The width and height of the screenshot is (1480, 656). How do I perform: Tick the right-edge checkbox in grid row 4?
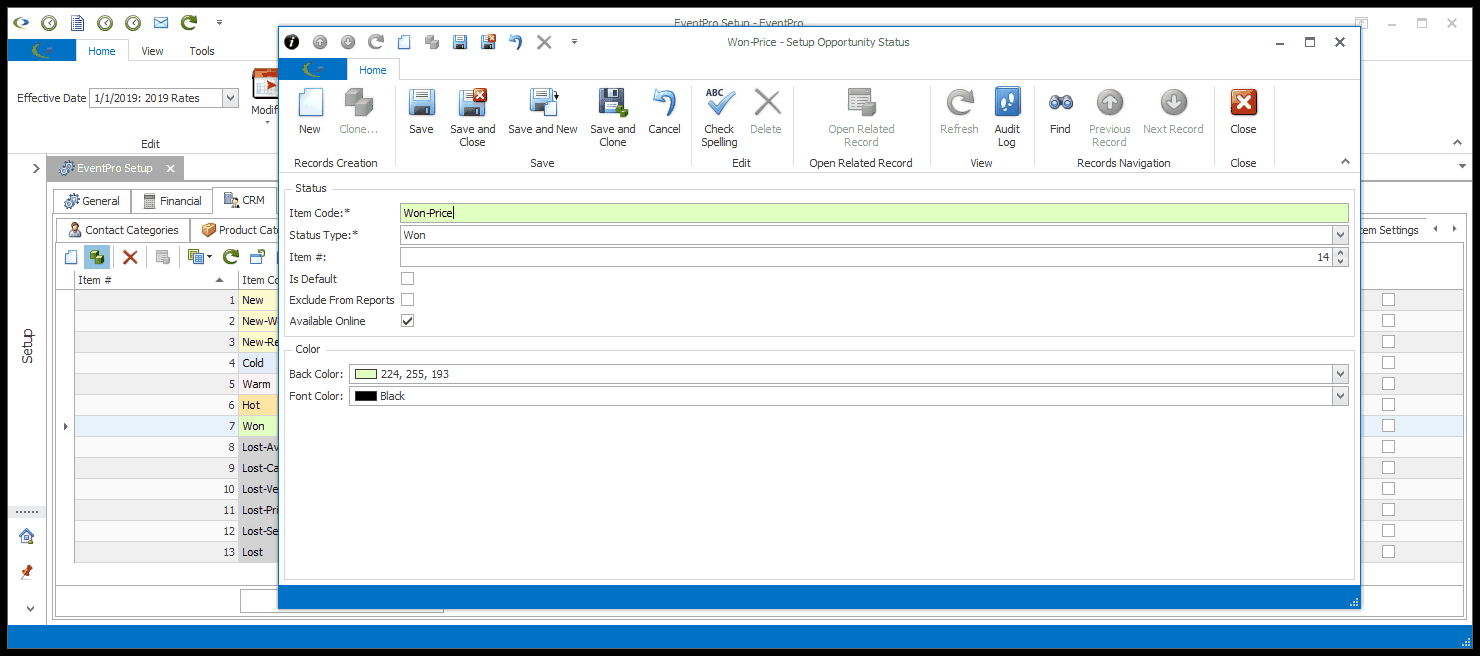[x=1388, y=363]
